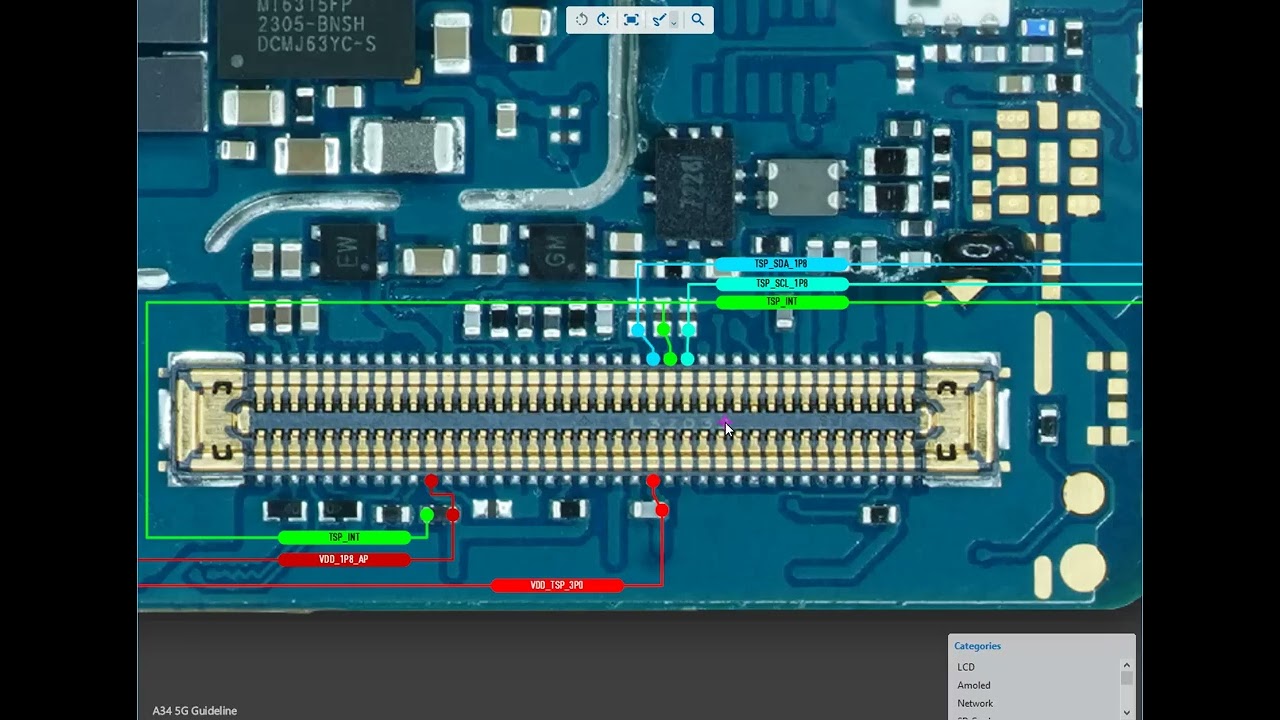Click the Categories panel heading
The height and width of the screenshot is (720, 1280).
[977, 646]
